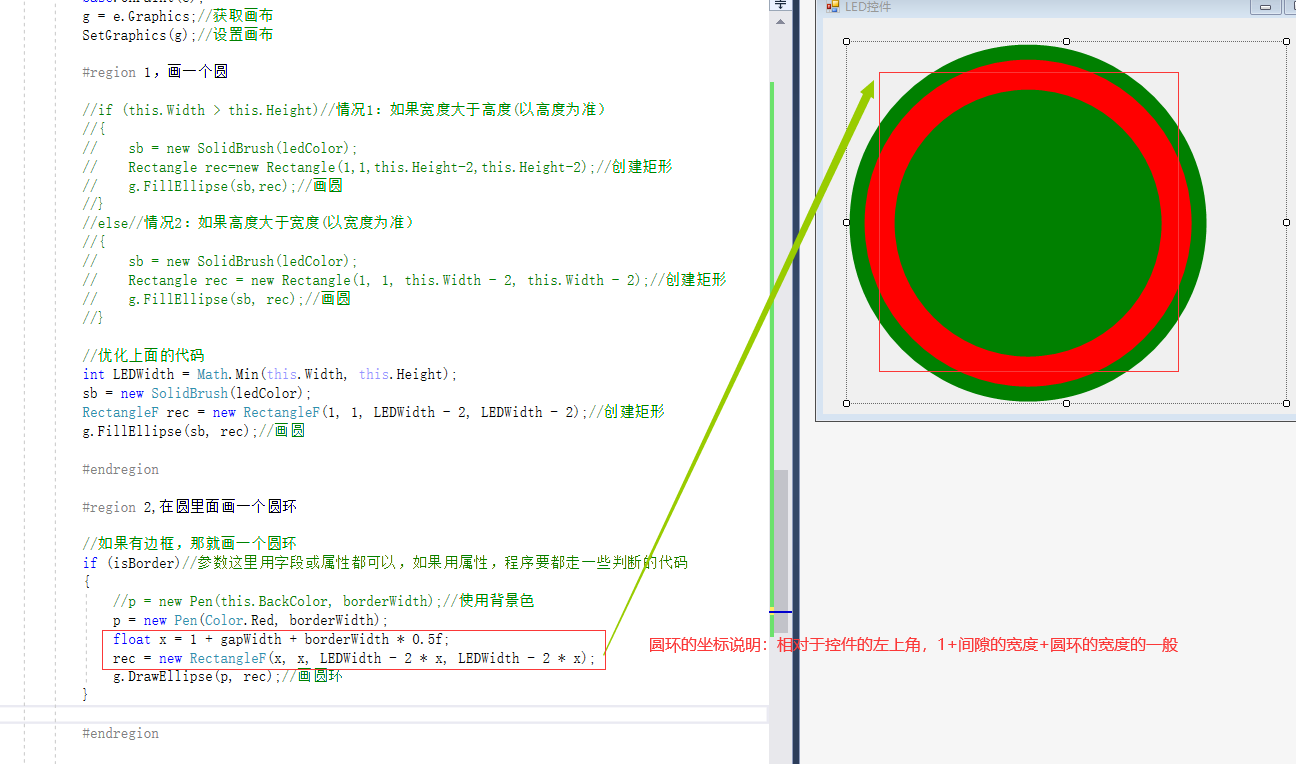Click the LED控件 form title icon
1296x764 pixels.
click(832, 6)
